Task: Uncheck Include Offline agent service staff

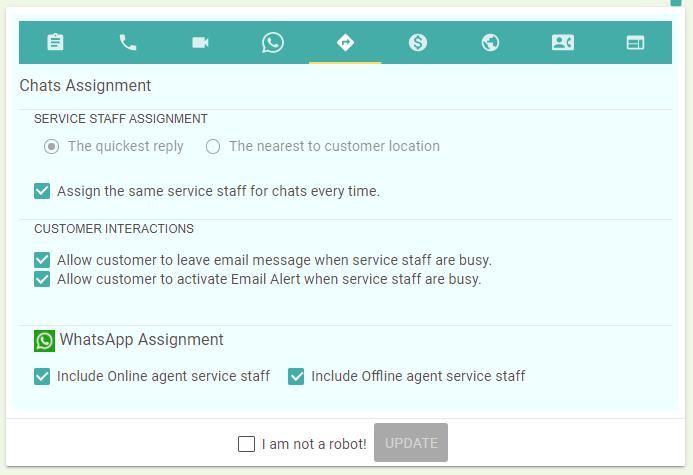Action: point(296,376)
